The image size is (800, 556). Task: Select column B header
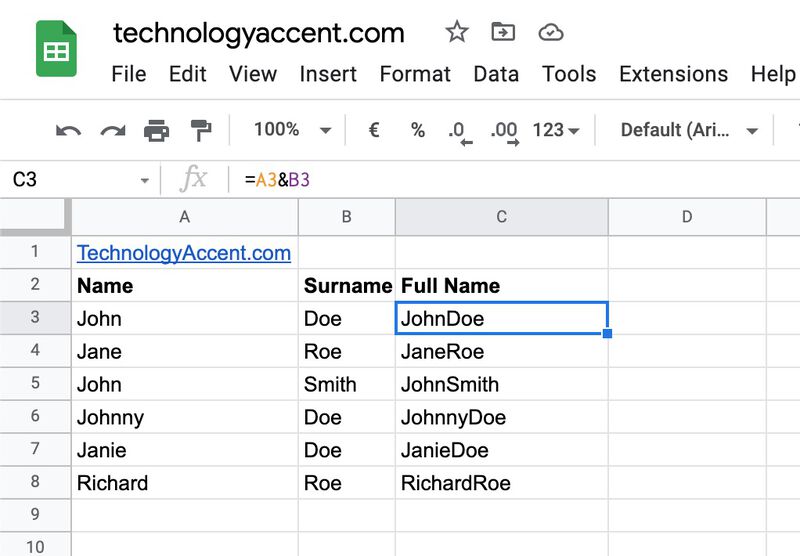coord(346,217)
